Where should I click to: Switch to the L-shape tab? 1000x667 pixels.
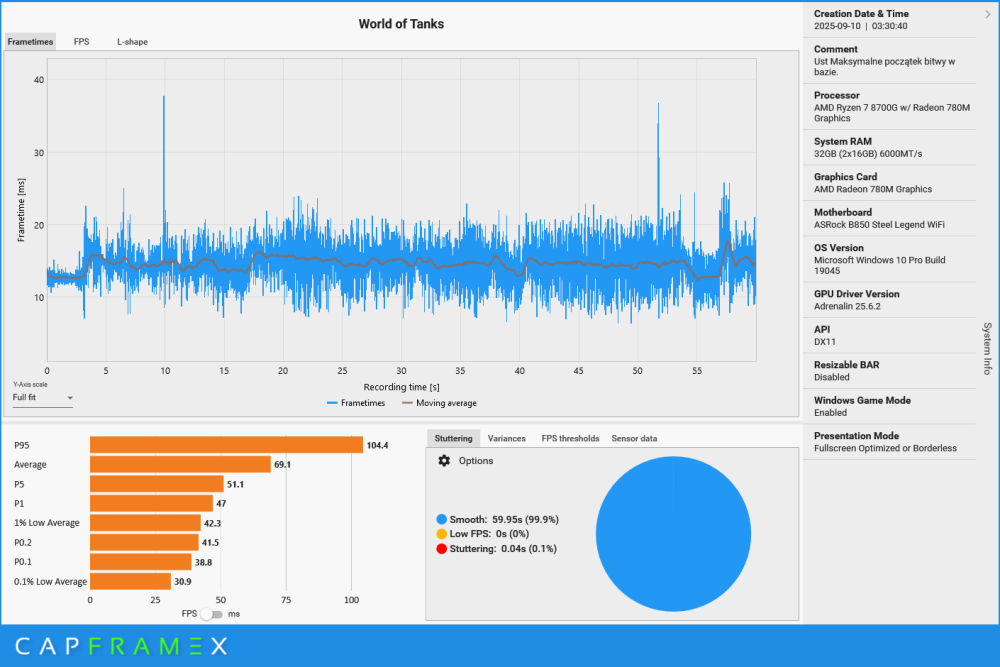click(x=131, y=42)
